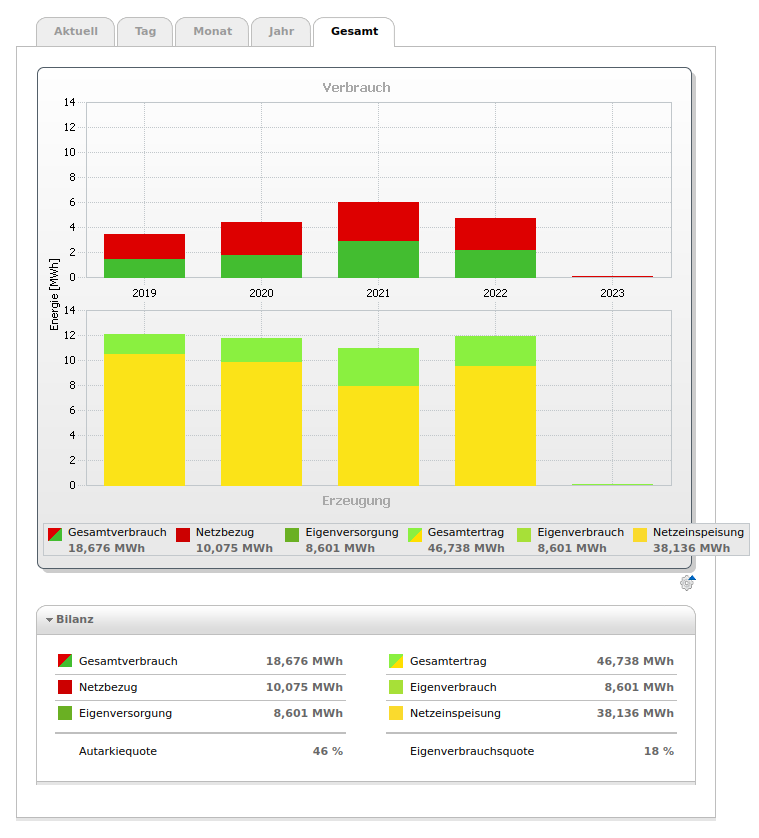The height and width of the screenshot is (838, 759).
Task: Click the yellow Netzeinspeisung icon in Bilanz
Action: coord(395,713)
